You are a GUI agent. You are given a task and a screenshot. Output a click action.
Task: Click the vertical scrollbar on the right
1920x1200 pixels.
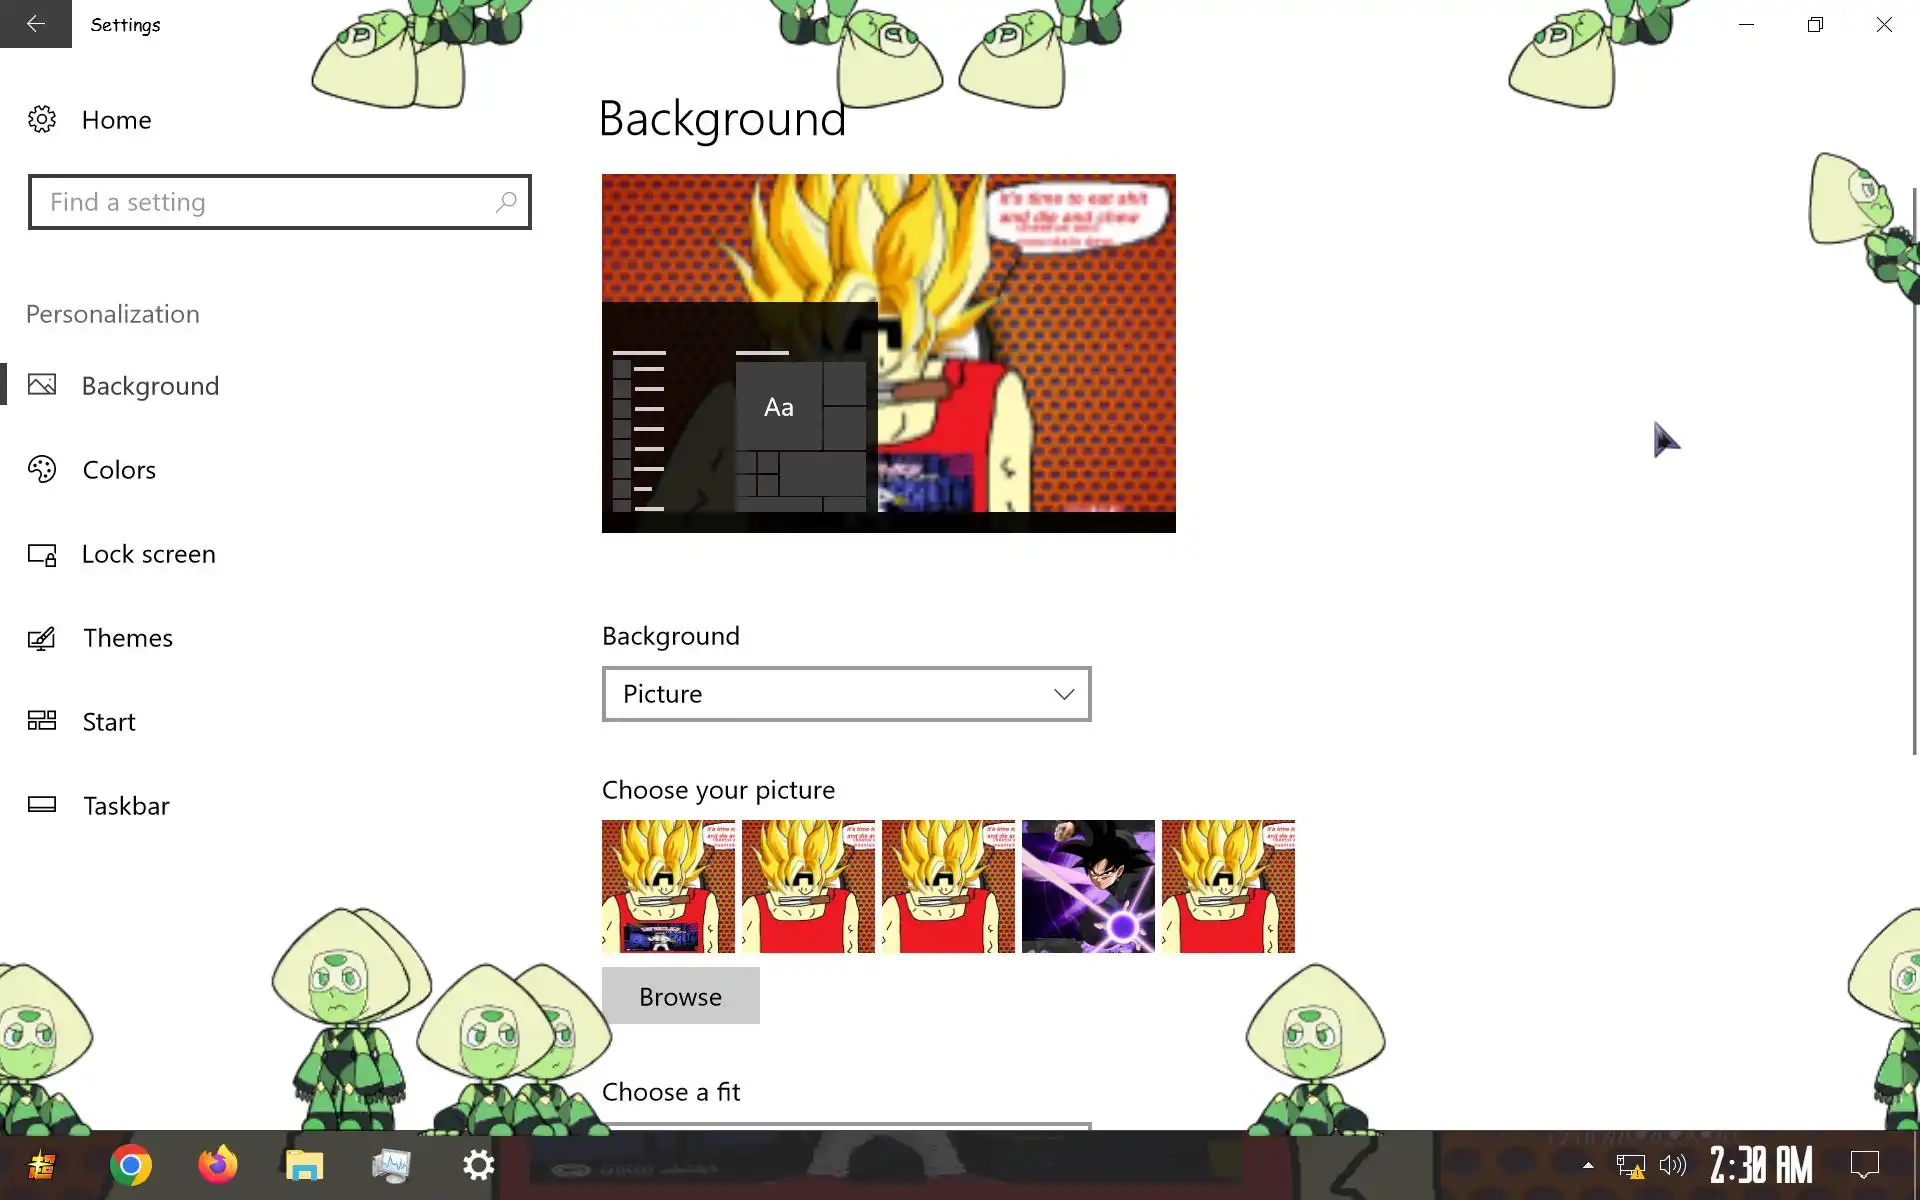pos(1914,470)
